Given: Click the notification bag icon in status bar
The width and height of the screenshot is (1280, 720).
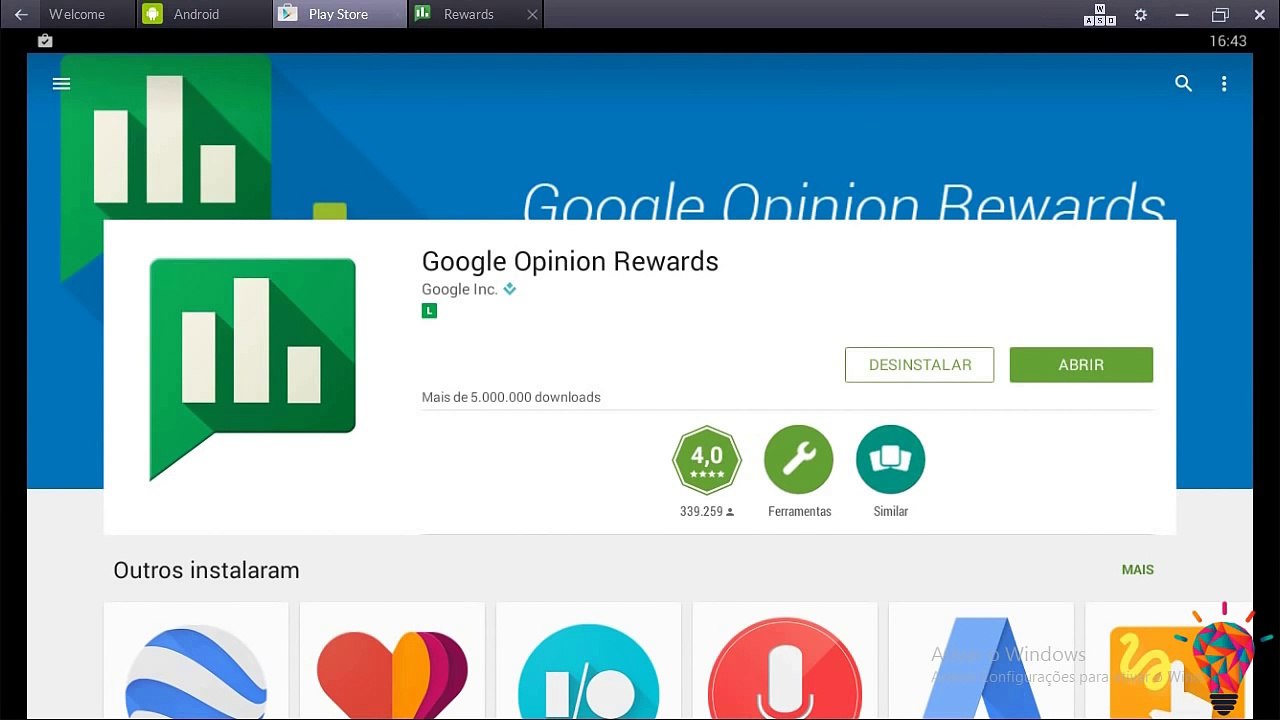Looking at the screenshot, I should pos(44,41).
